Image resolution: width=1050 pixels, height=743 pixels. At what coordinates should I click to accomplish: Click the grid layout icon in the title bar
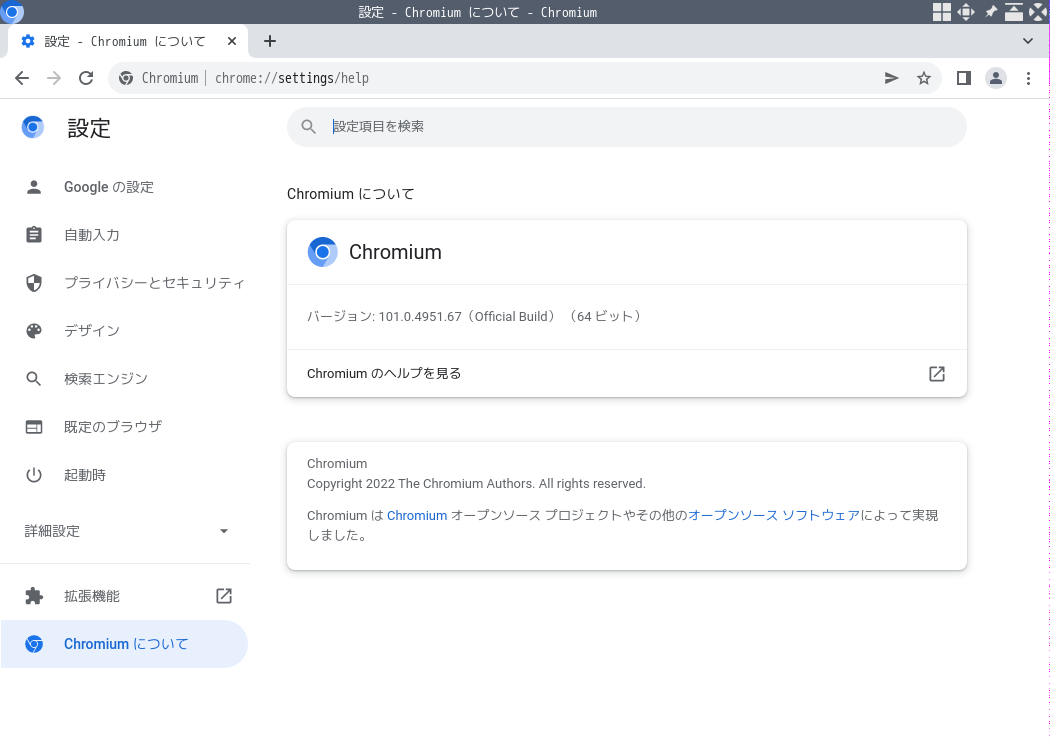click(942, 12)
